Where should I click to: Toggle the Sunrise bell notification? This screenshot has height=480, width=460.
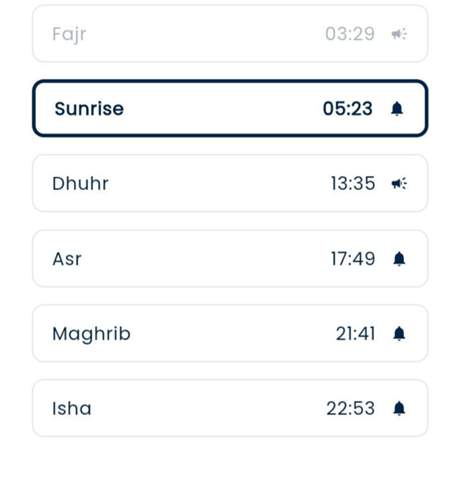(397, 109)
